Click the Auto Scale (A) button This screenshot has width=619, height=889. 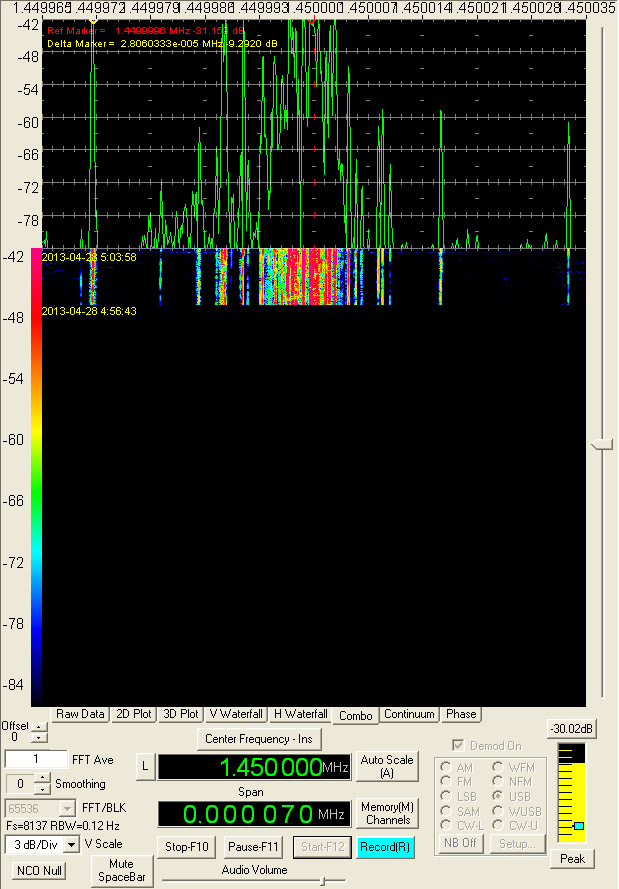(x=387, y=766)
